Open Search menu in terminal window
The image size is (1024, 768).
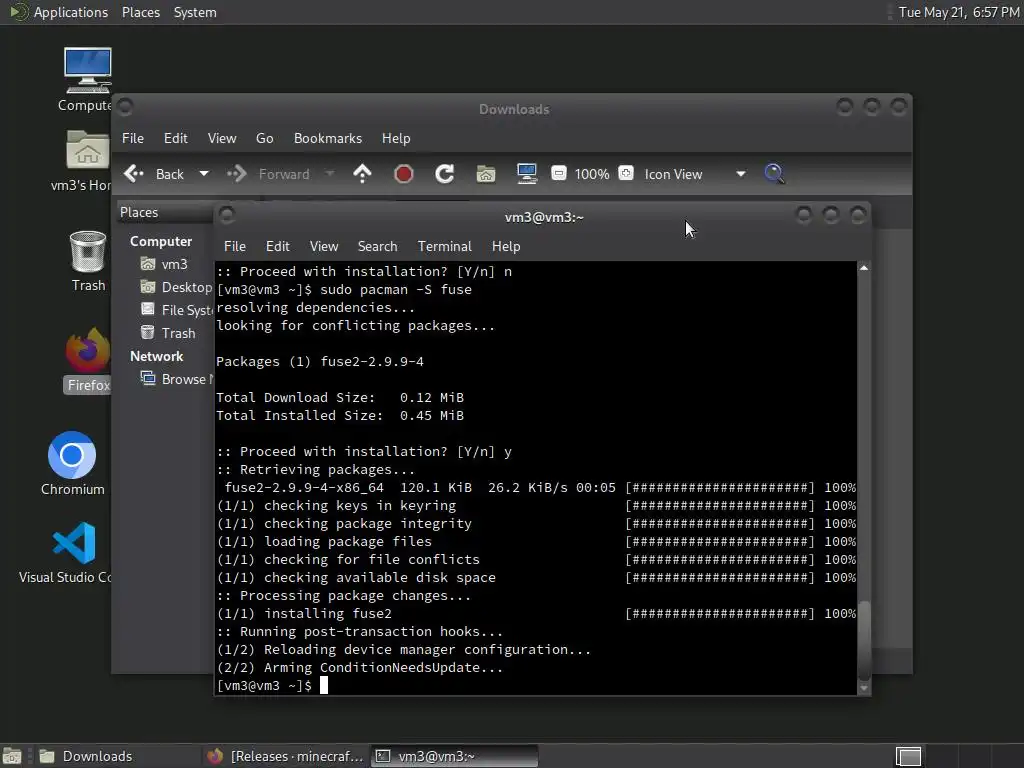pos(377,246)
